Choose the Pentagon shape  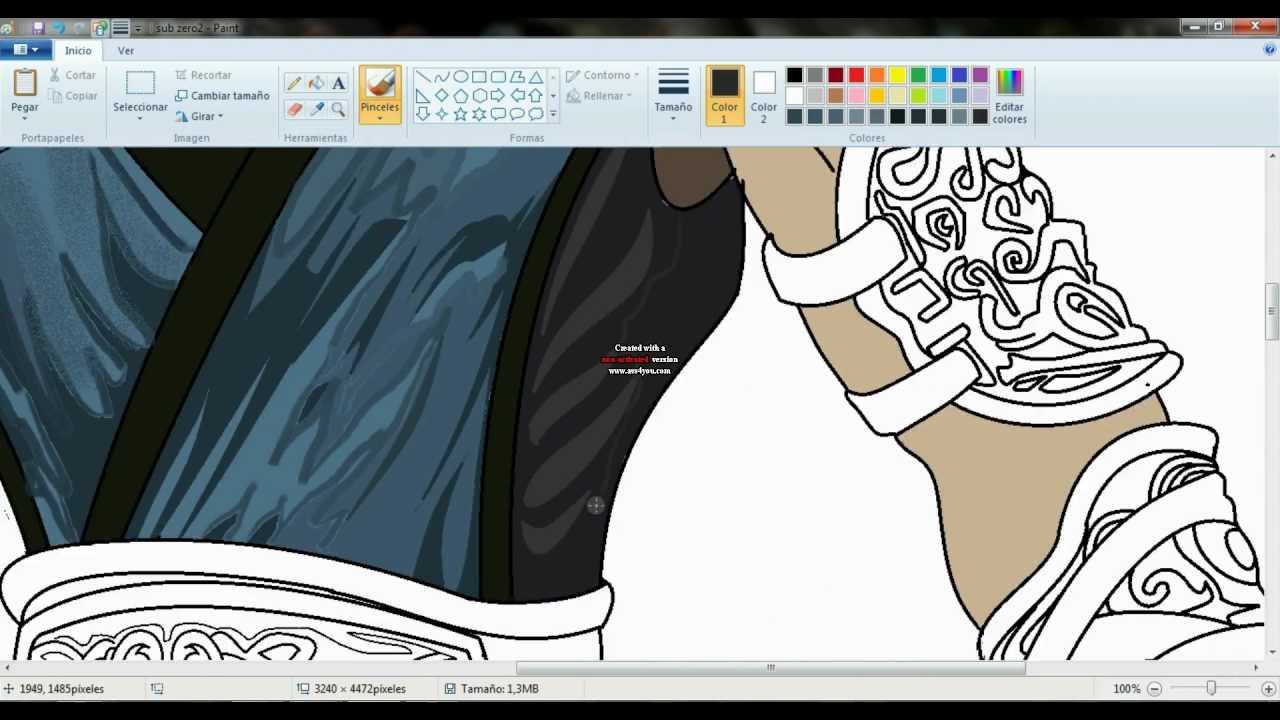point(460,96)
